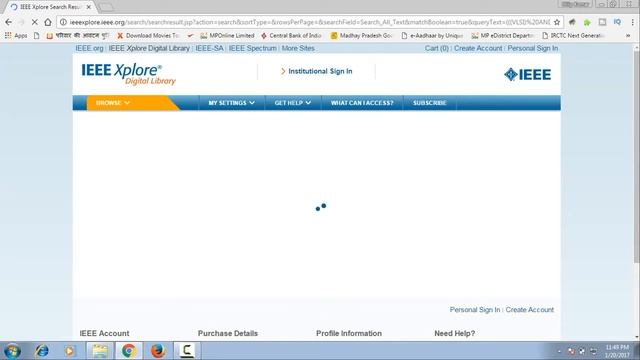Click the IEEE Xplore Digital Library logo
640x360 pixels.
coord(129,74)
